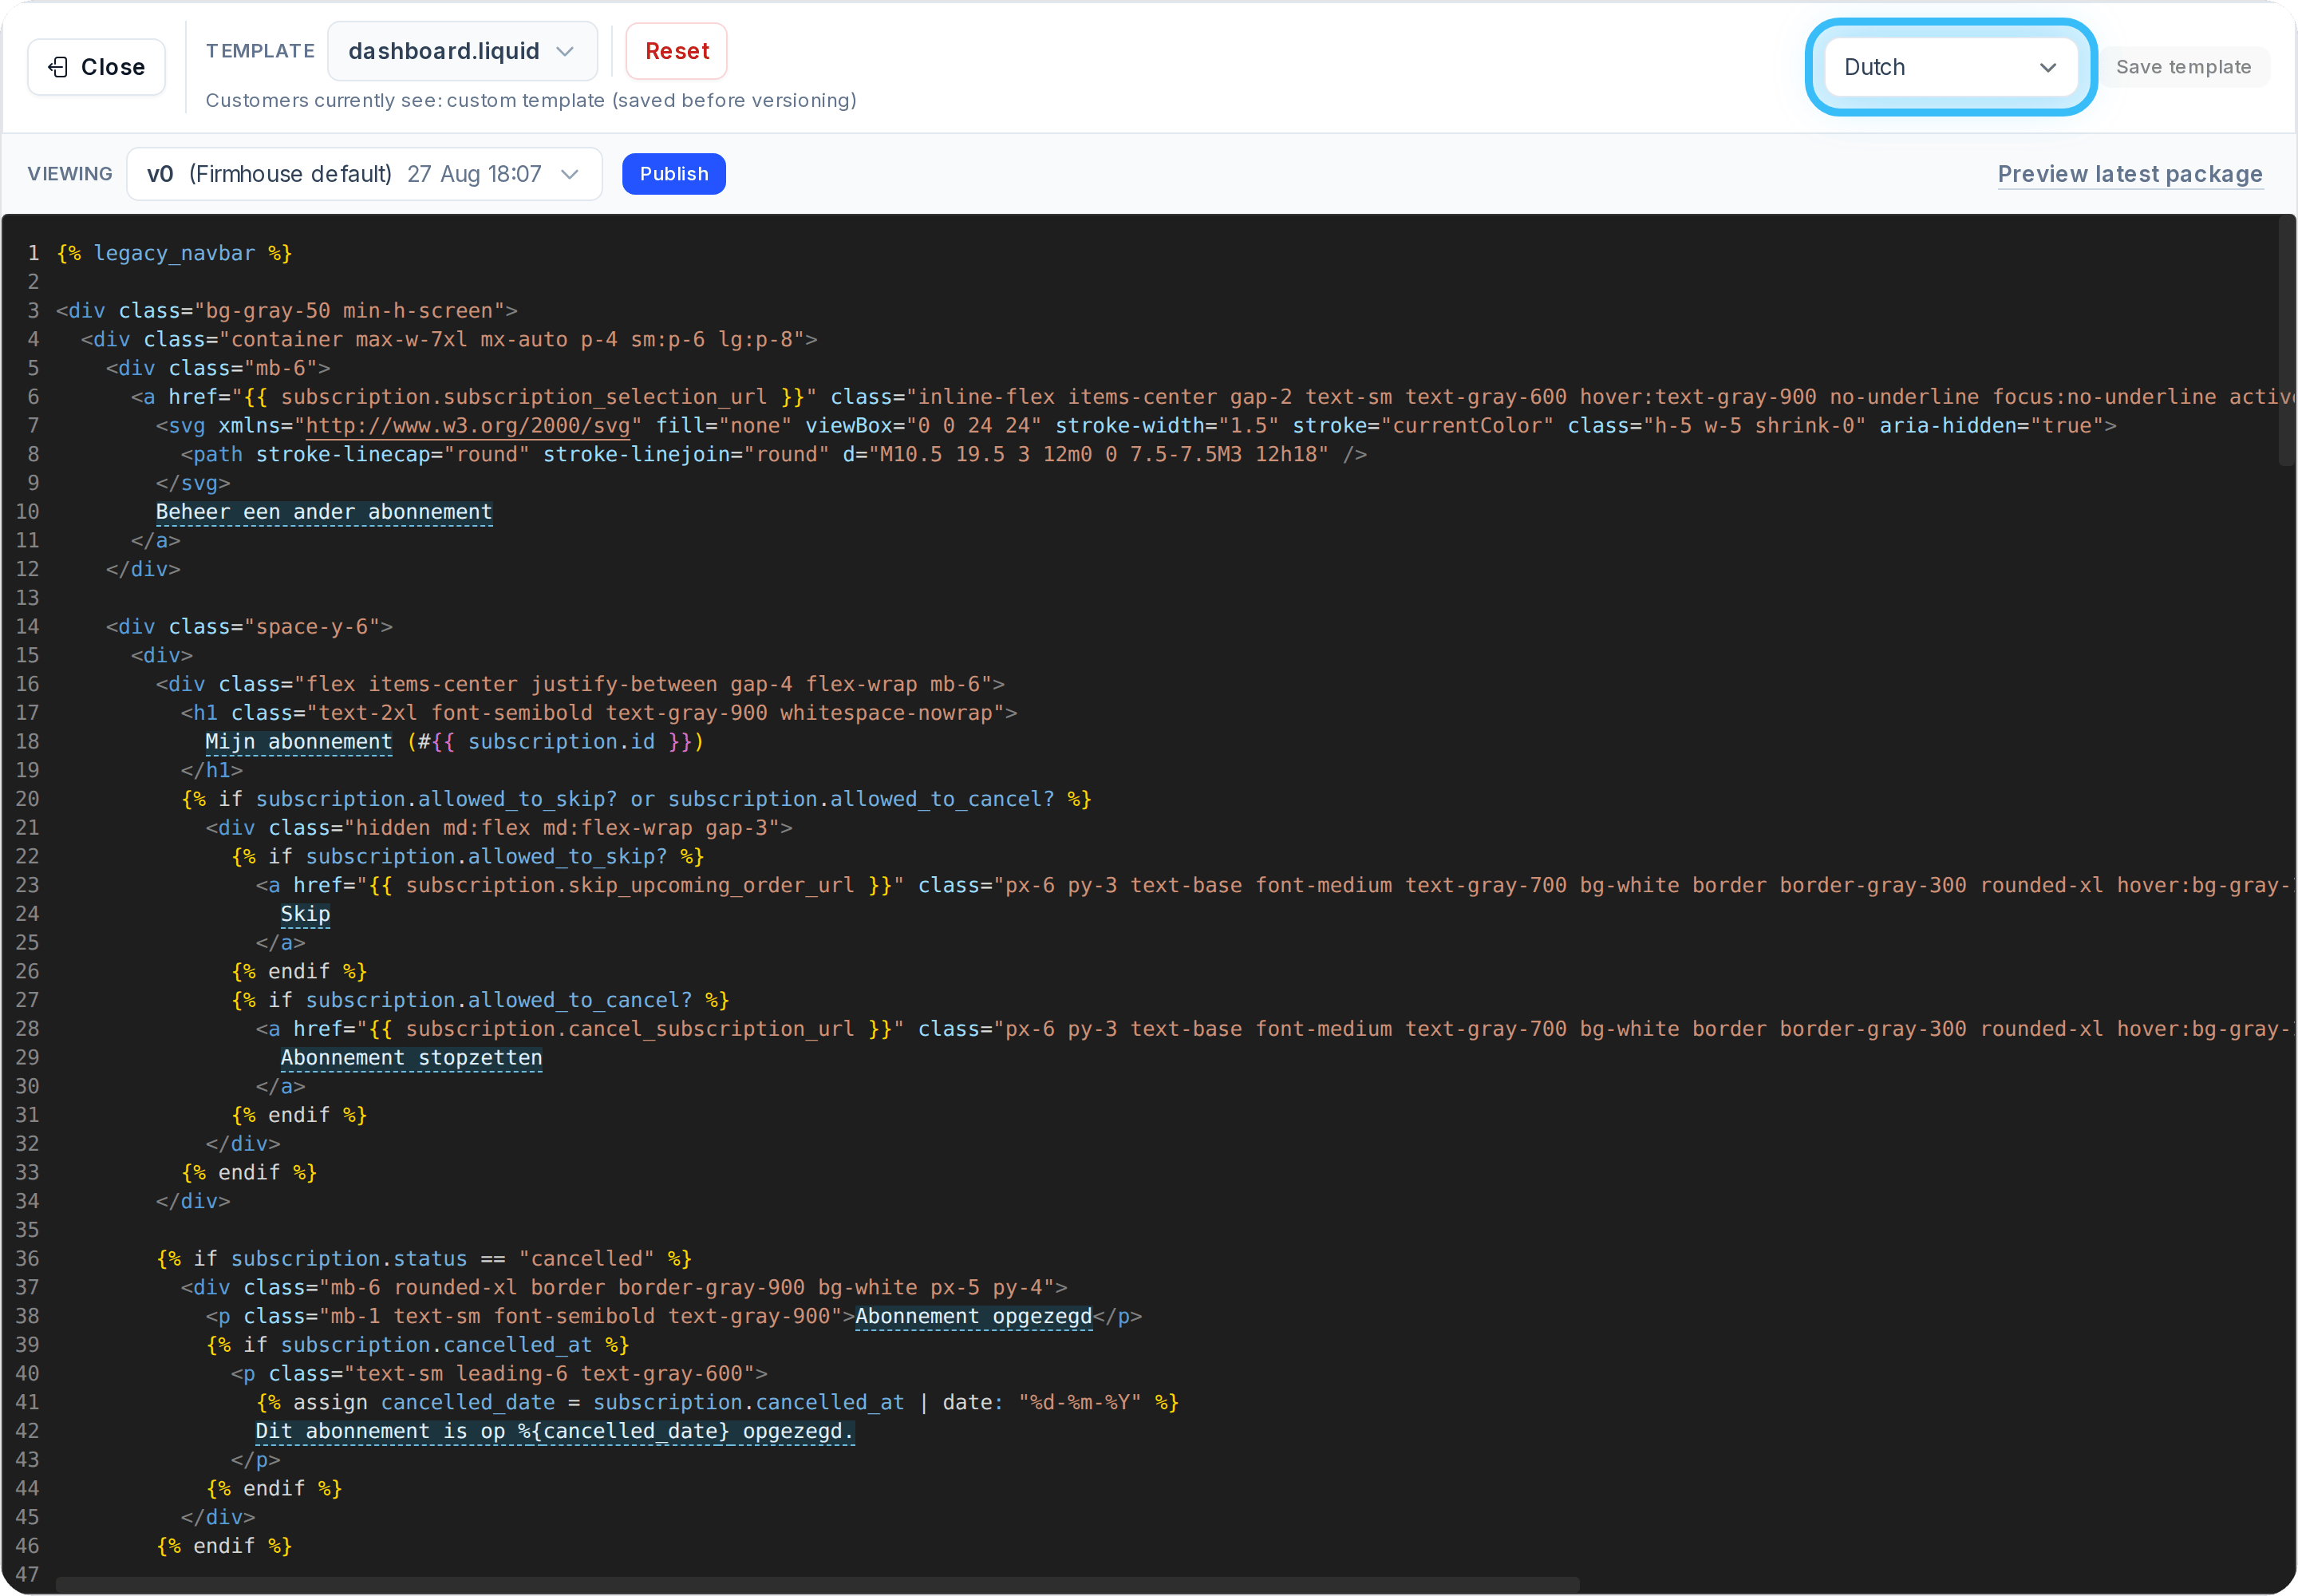The height and width of the screenshot is (1596, 2298).
Task: Click 'bg-gray-50 min-h-screen' class on line 3
Action: click(x=349, y=311)
